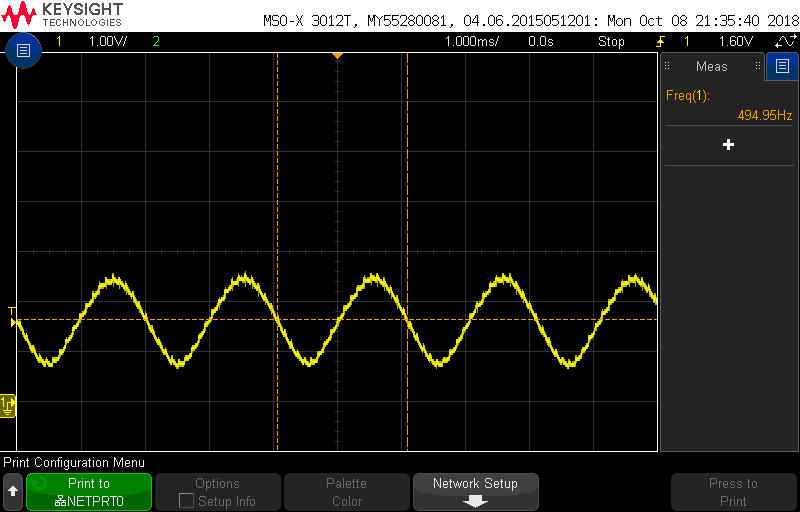800x512 pixels.
Task: Select channel 2 label in status bar
Action: point(156,41)
